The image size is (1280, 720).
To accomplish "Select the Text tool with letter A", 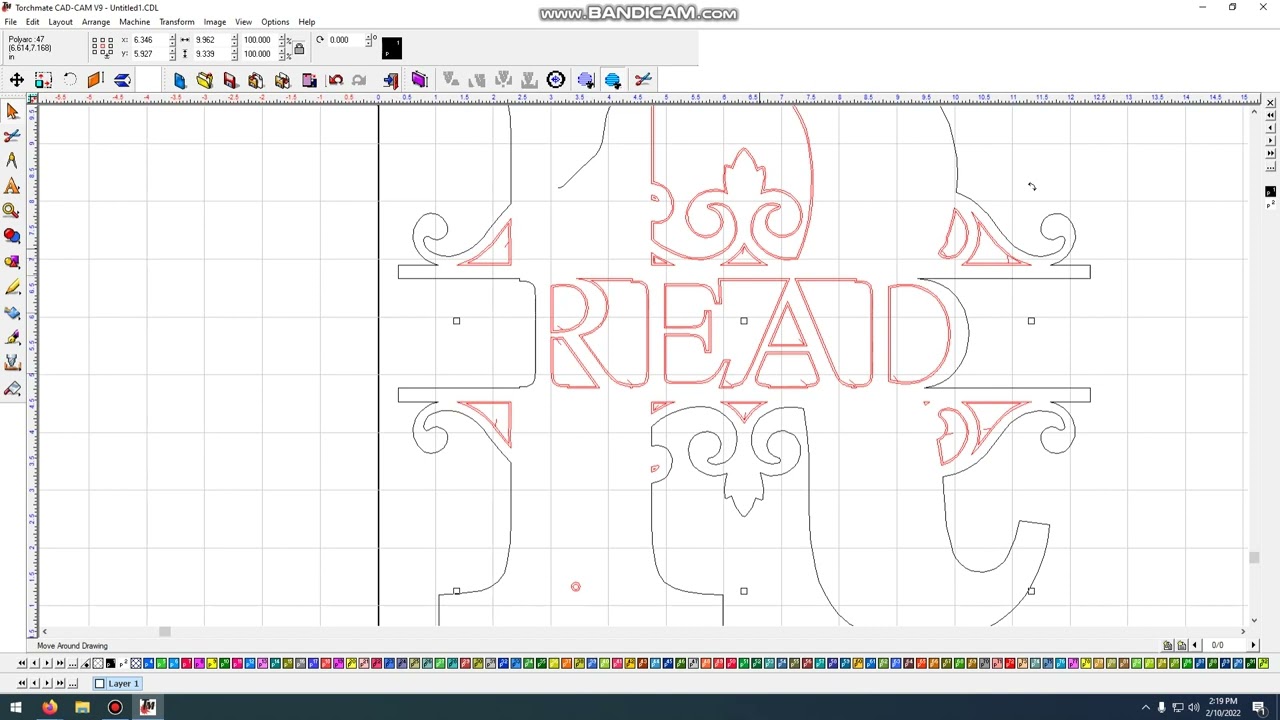I will point(12,186).
